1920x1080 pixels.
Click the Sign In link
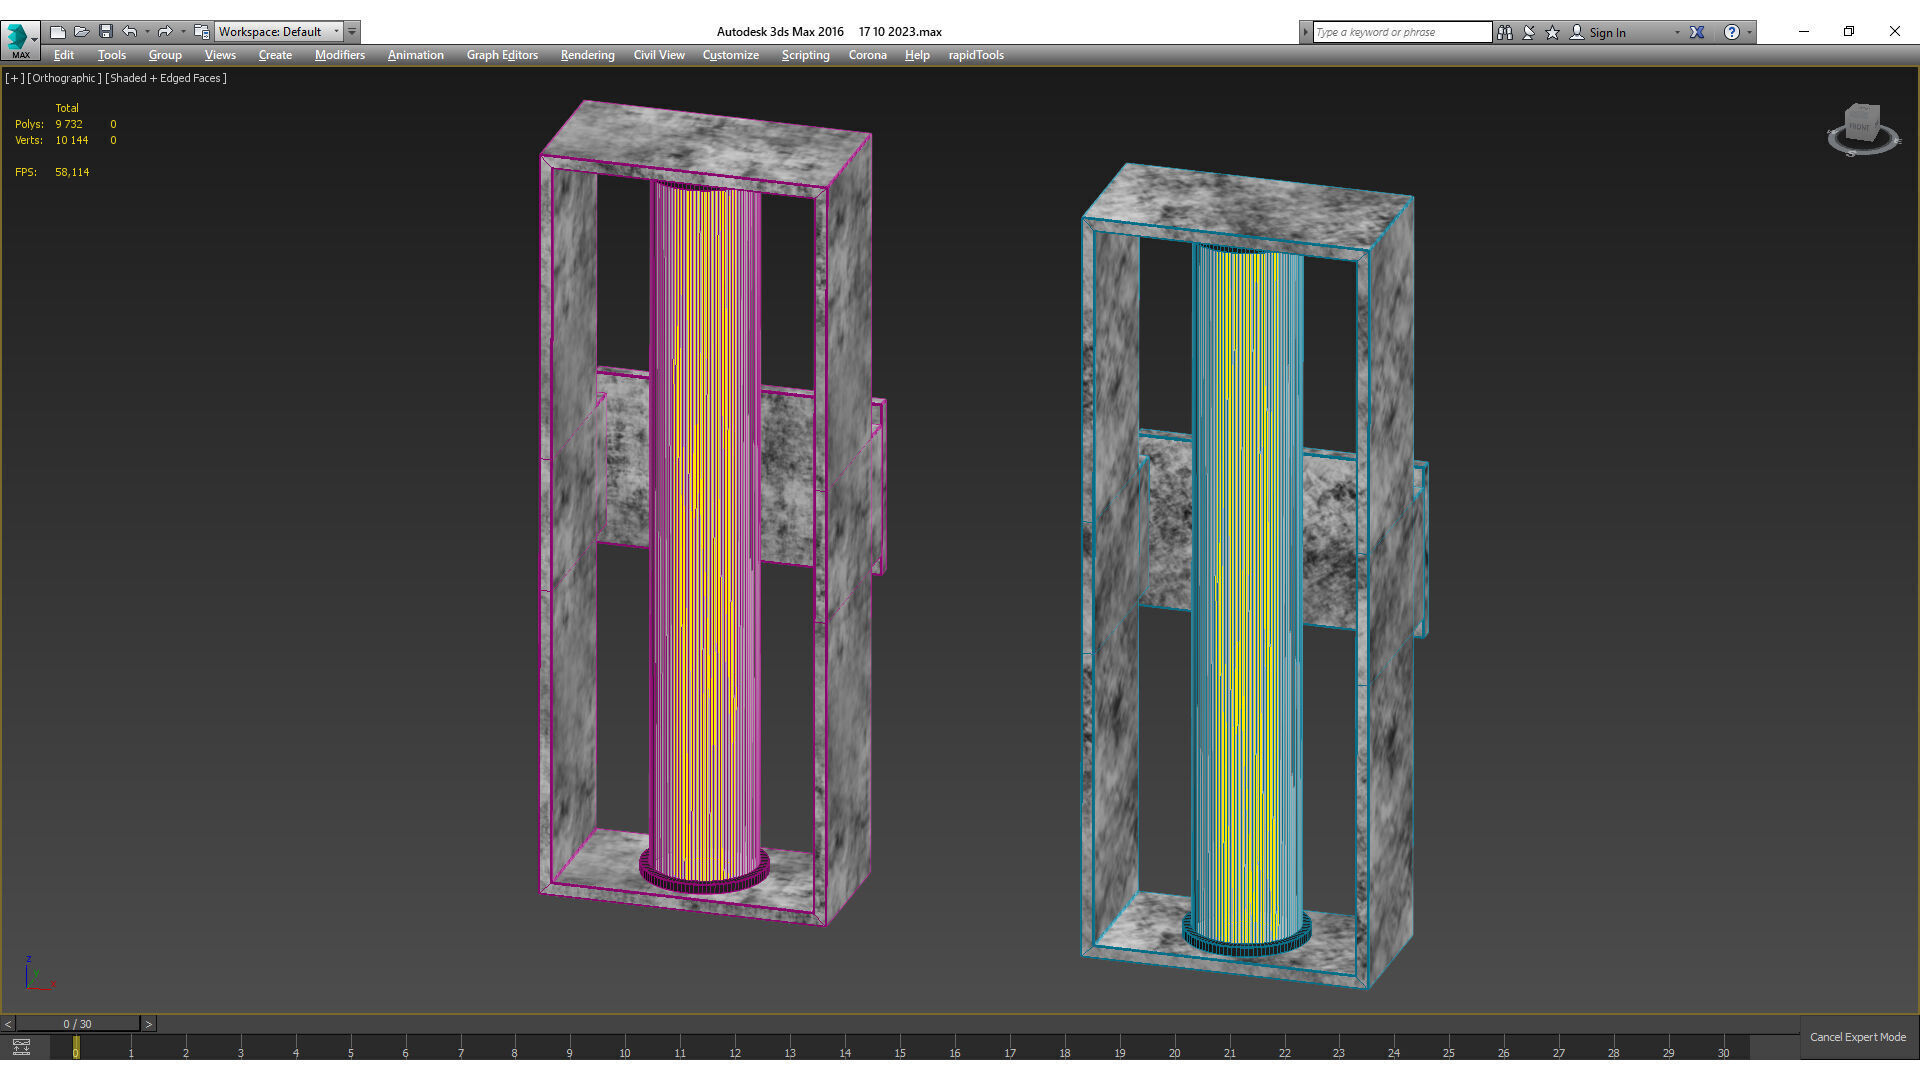(1607, 32)
